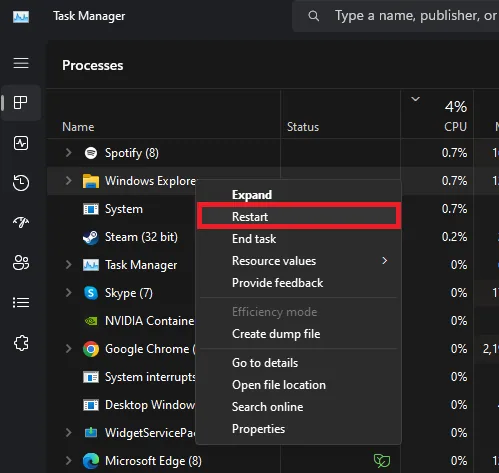Choose Provide feedback in the context menu
The image size is (499, 473).
tap(299, 283)
